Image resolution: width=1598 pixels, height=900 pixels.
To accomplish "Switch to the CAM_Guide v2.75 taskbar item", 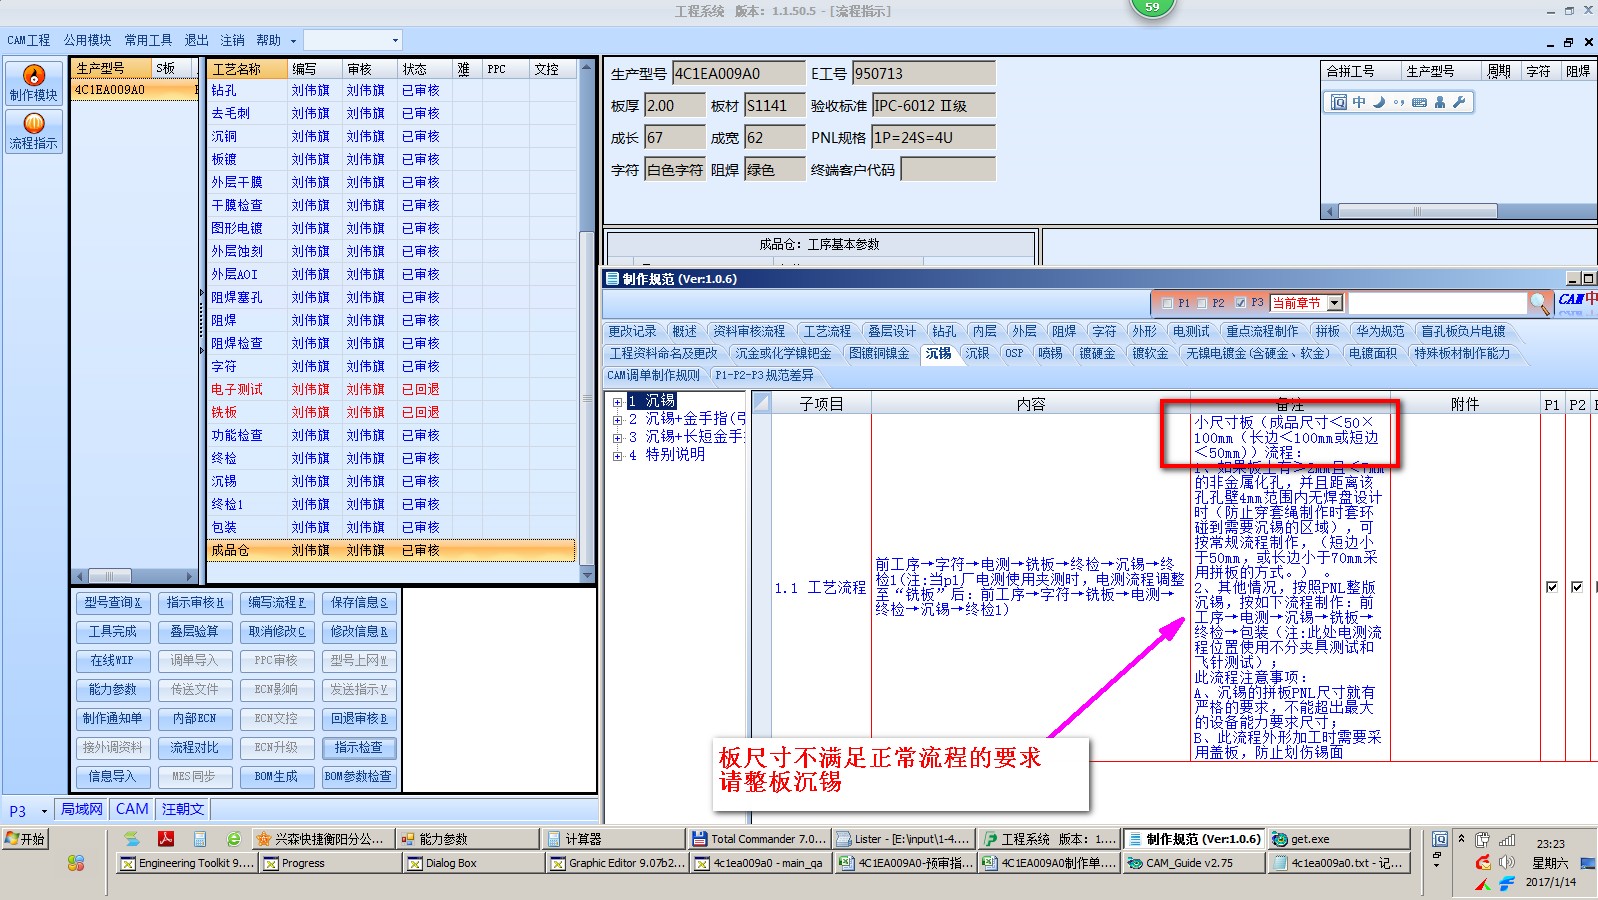I will pos(1193,863).
